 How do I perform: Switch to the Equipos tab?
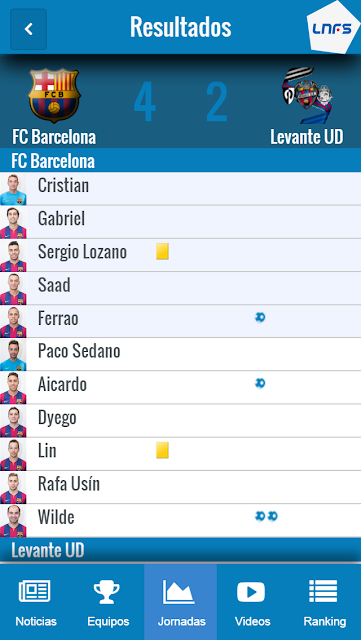click(108, 602)
